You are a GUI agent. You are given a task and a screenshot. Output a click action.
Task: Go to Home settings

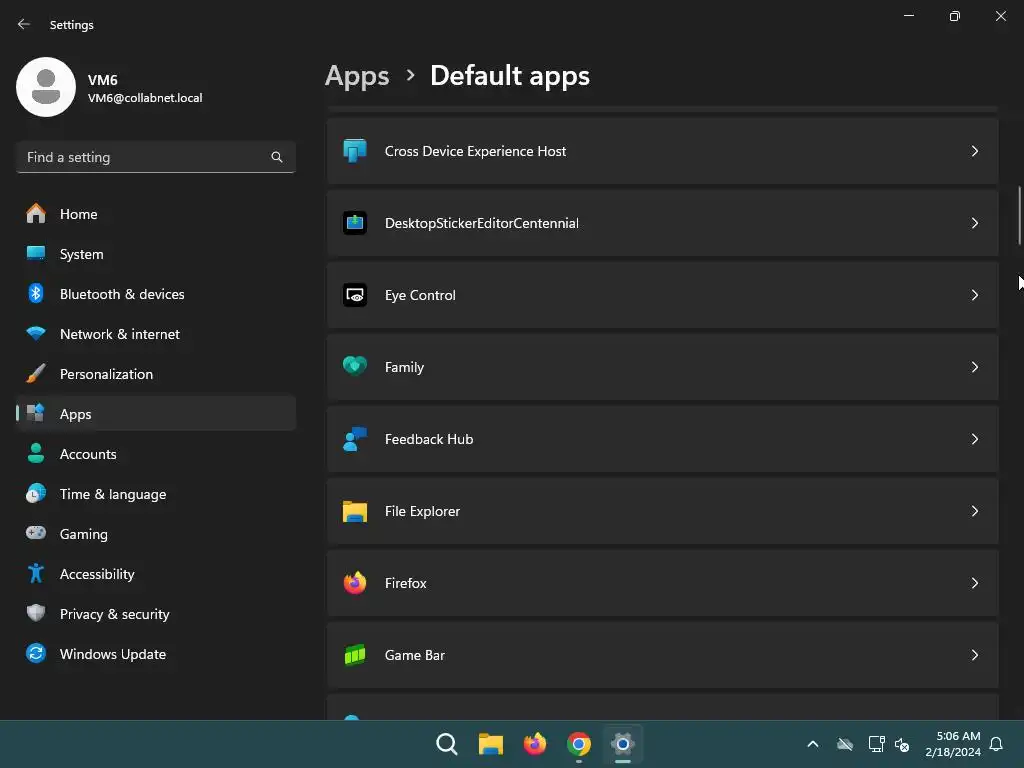tap(156, 214)
